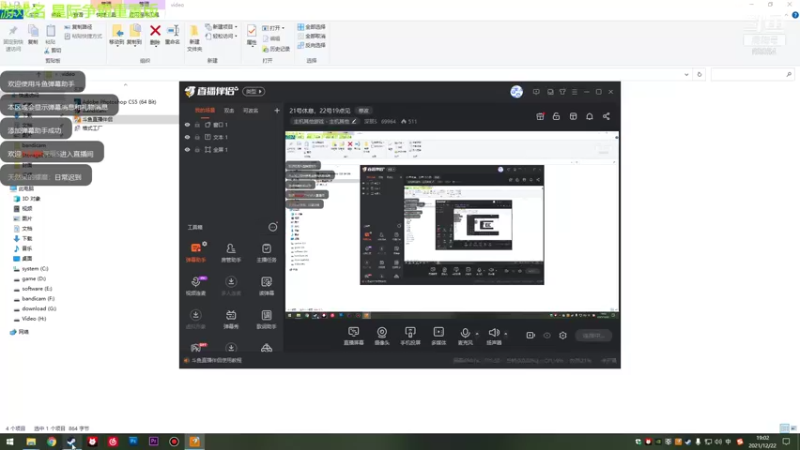Image resolution: width=800 pixels, height=450 pixels.
Task: Open the notification bell in streaming app
Action: click(589, 116)
